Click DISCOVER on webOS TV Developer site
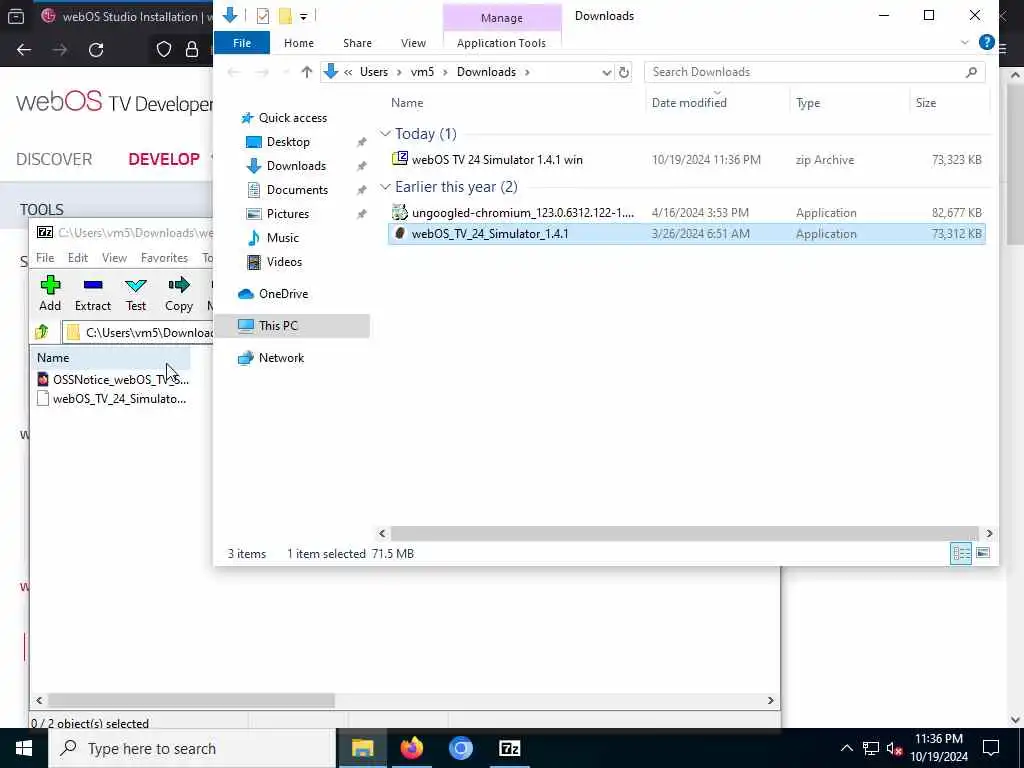Viewport: 1024px width, 768px height. click(54, 159)
